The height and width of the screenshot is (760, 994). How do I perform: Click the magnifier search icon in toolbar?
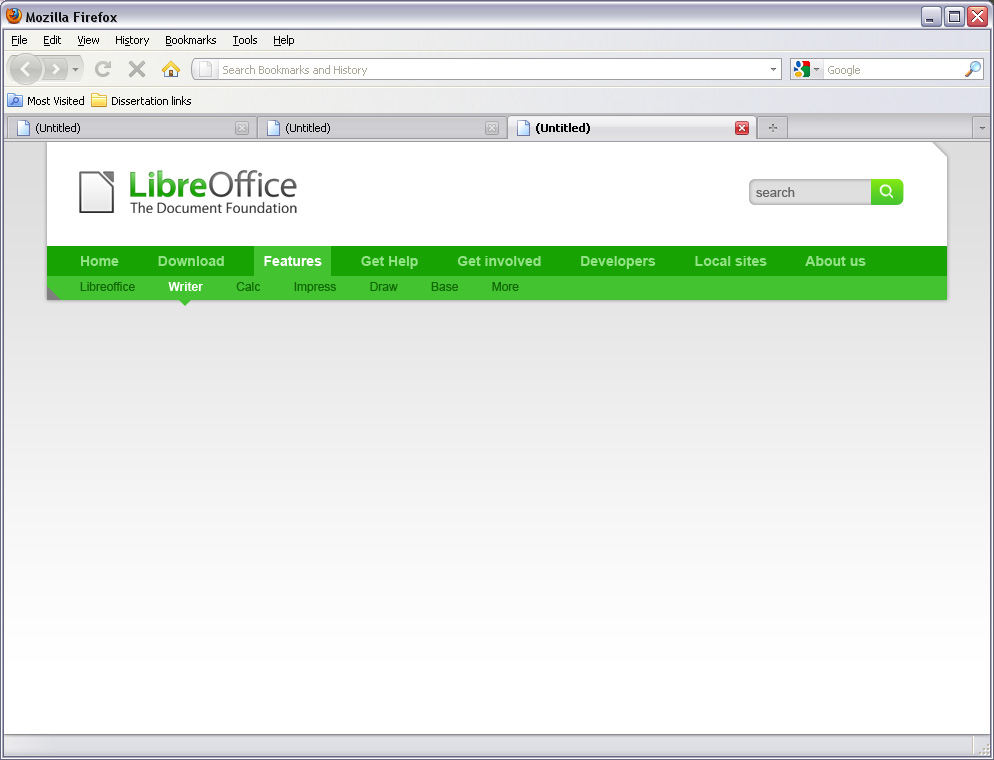coord(972,69)
